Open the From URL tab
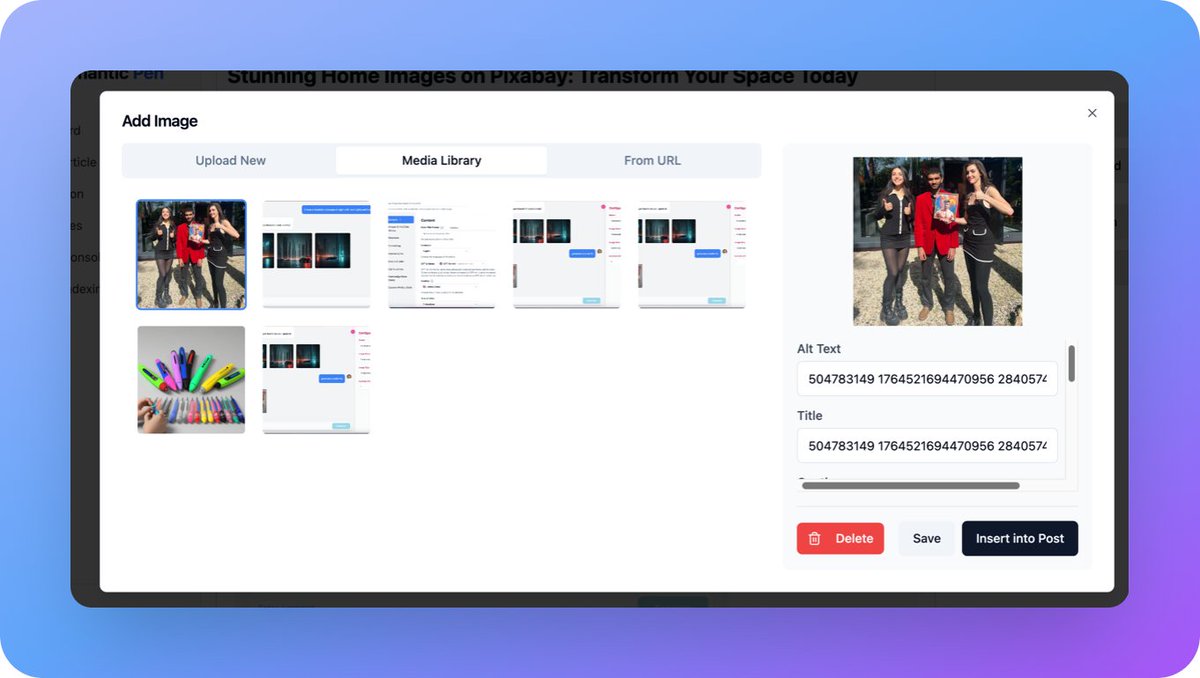 [x=652, y=160]
